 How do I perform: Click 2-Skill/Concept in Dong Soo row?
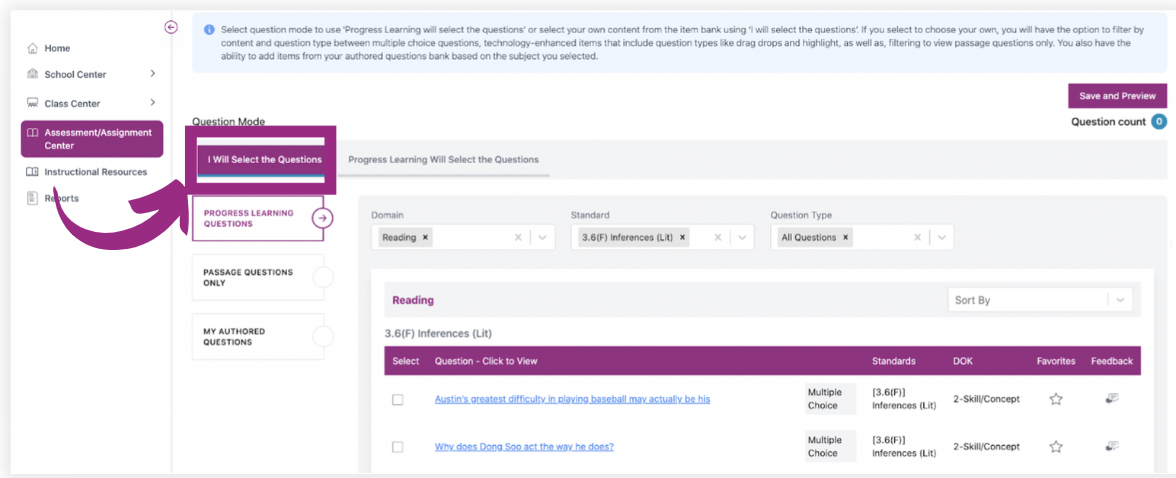click(x=986, y=446)
